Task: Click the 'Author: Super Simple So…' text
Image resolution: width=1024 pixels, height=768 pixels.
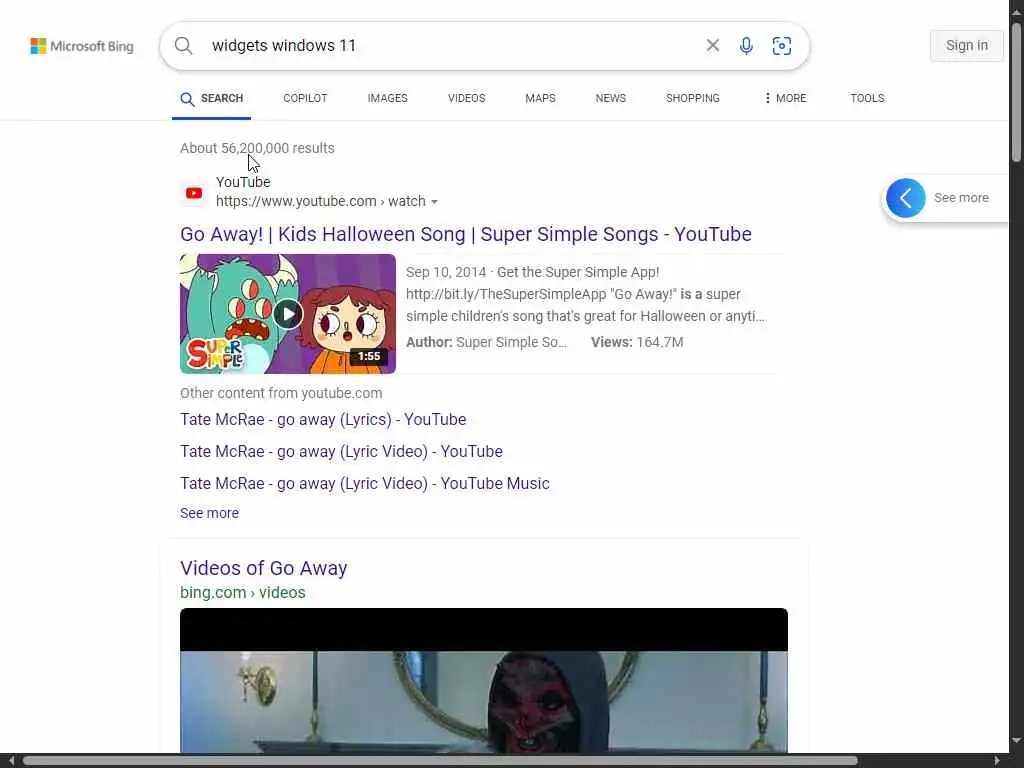Action: pos(487,342)
